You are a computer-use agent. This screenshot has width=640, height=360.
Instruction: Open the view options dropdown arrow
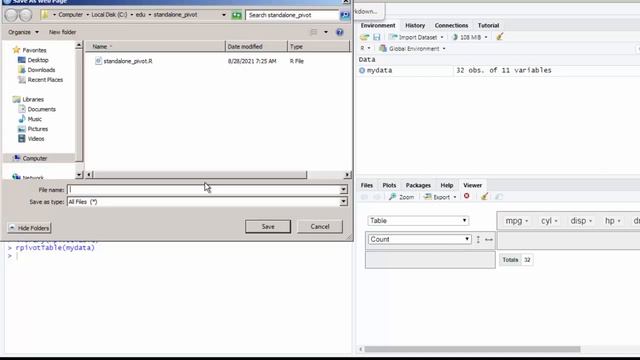tap(326, 32)
